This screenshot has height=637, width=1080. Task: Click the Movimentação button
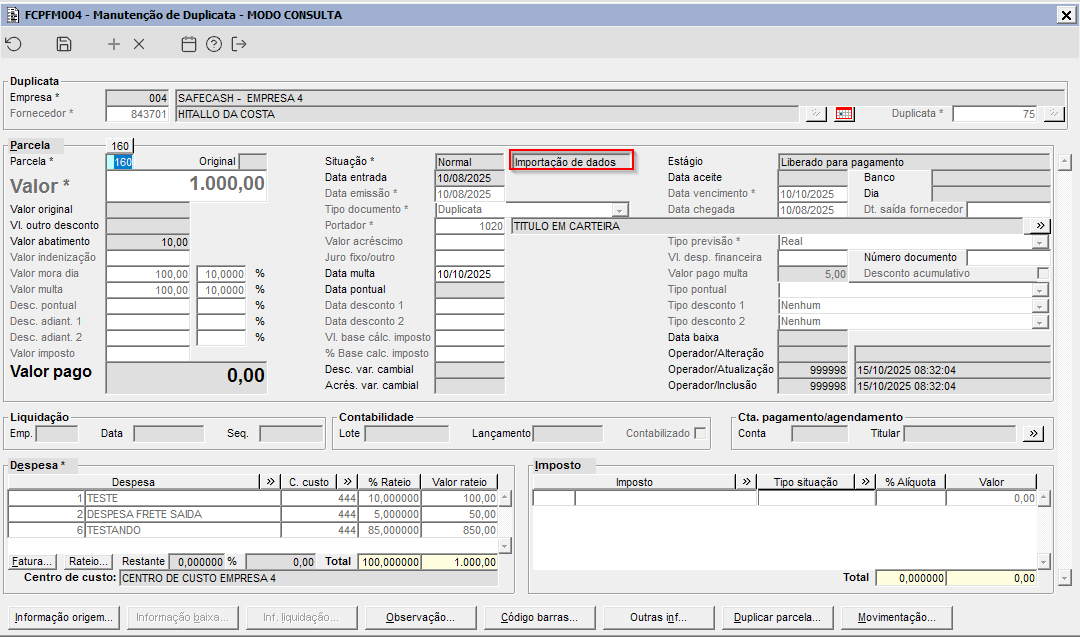pyautogui.click(x=897, y=618)
